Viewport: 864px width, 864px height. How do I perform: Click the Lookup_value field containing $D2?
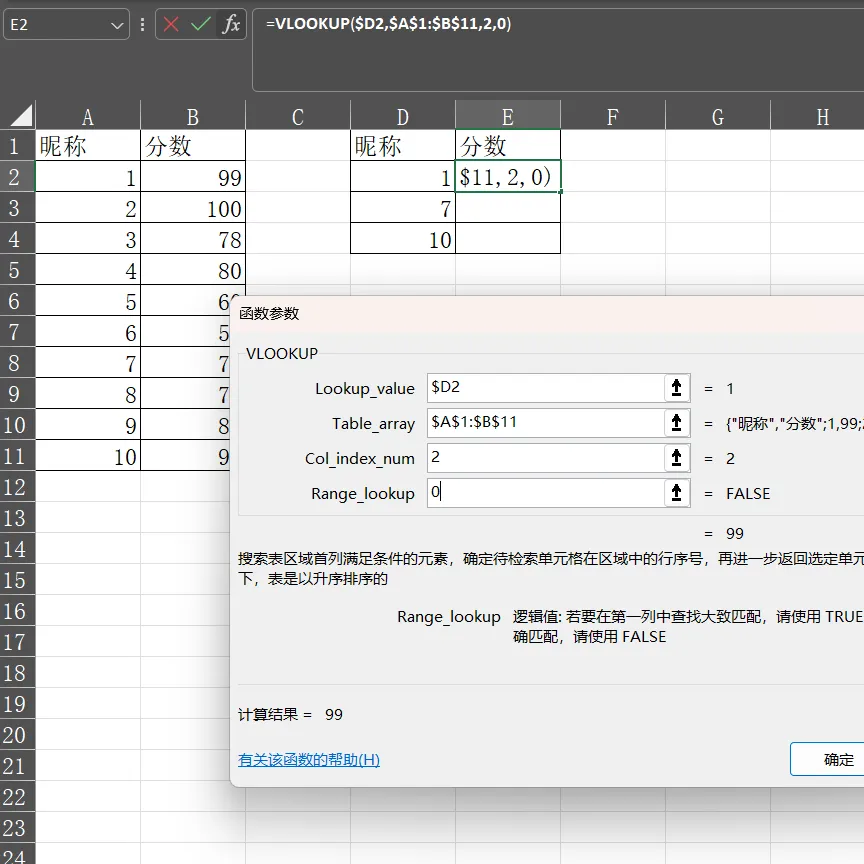[x=546, y=388]
